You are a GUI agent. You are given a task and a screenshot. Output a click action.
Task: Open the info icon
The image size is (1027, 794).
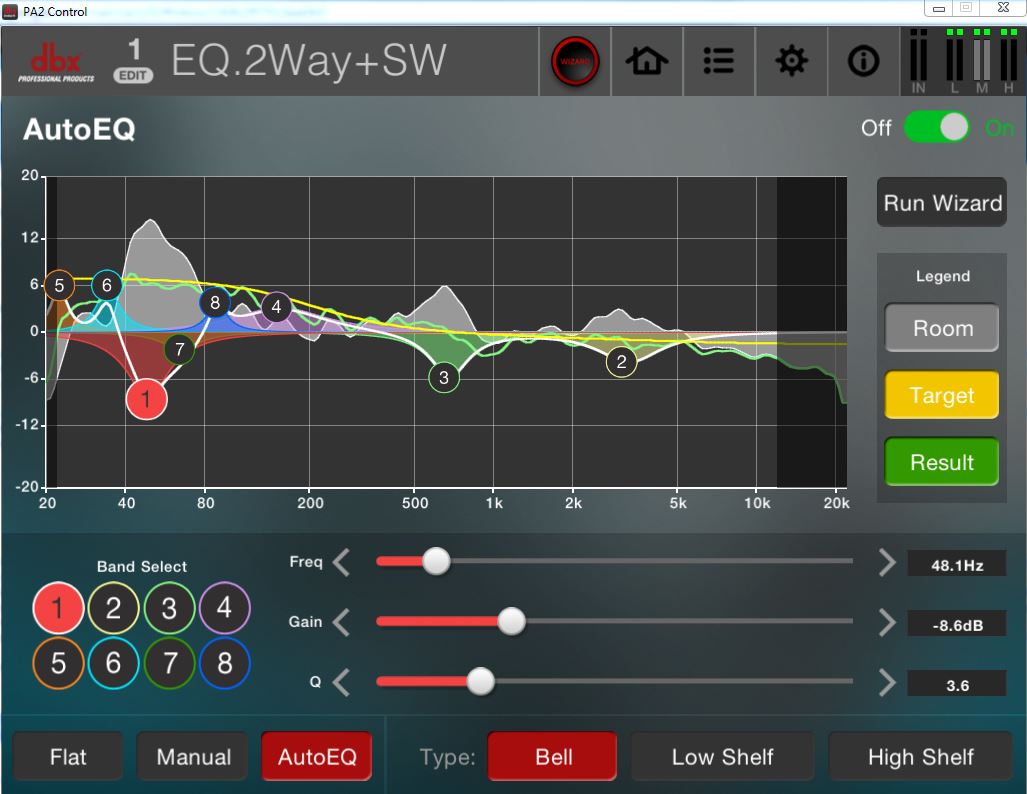[x=863, y=62]
